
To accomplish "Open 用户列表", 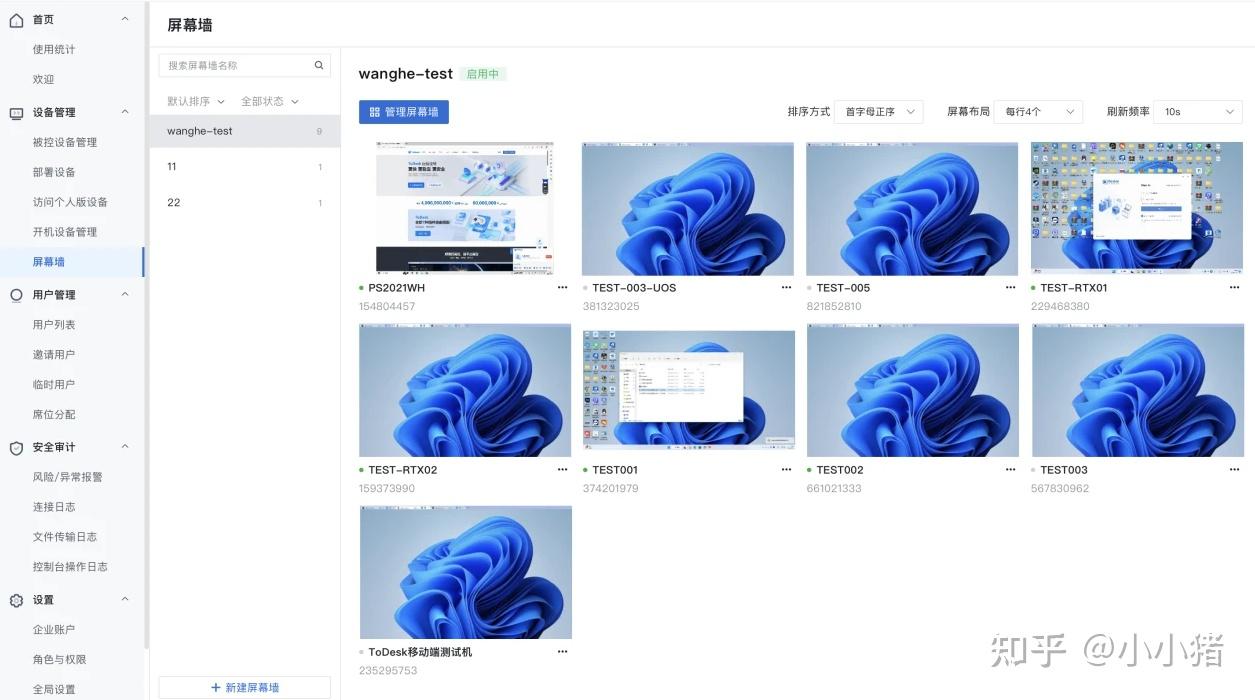I will 54,325.
